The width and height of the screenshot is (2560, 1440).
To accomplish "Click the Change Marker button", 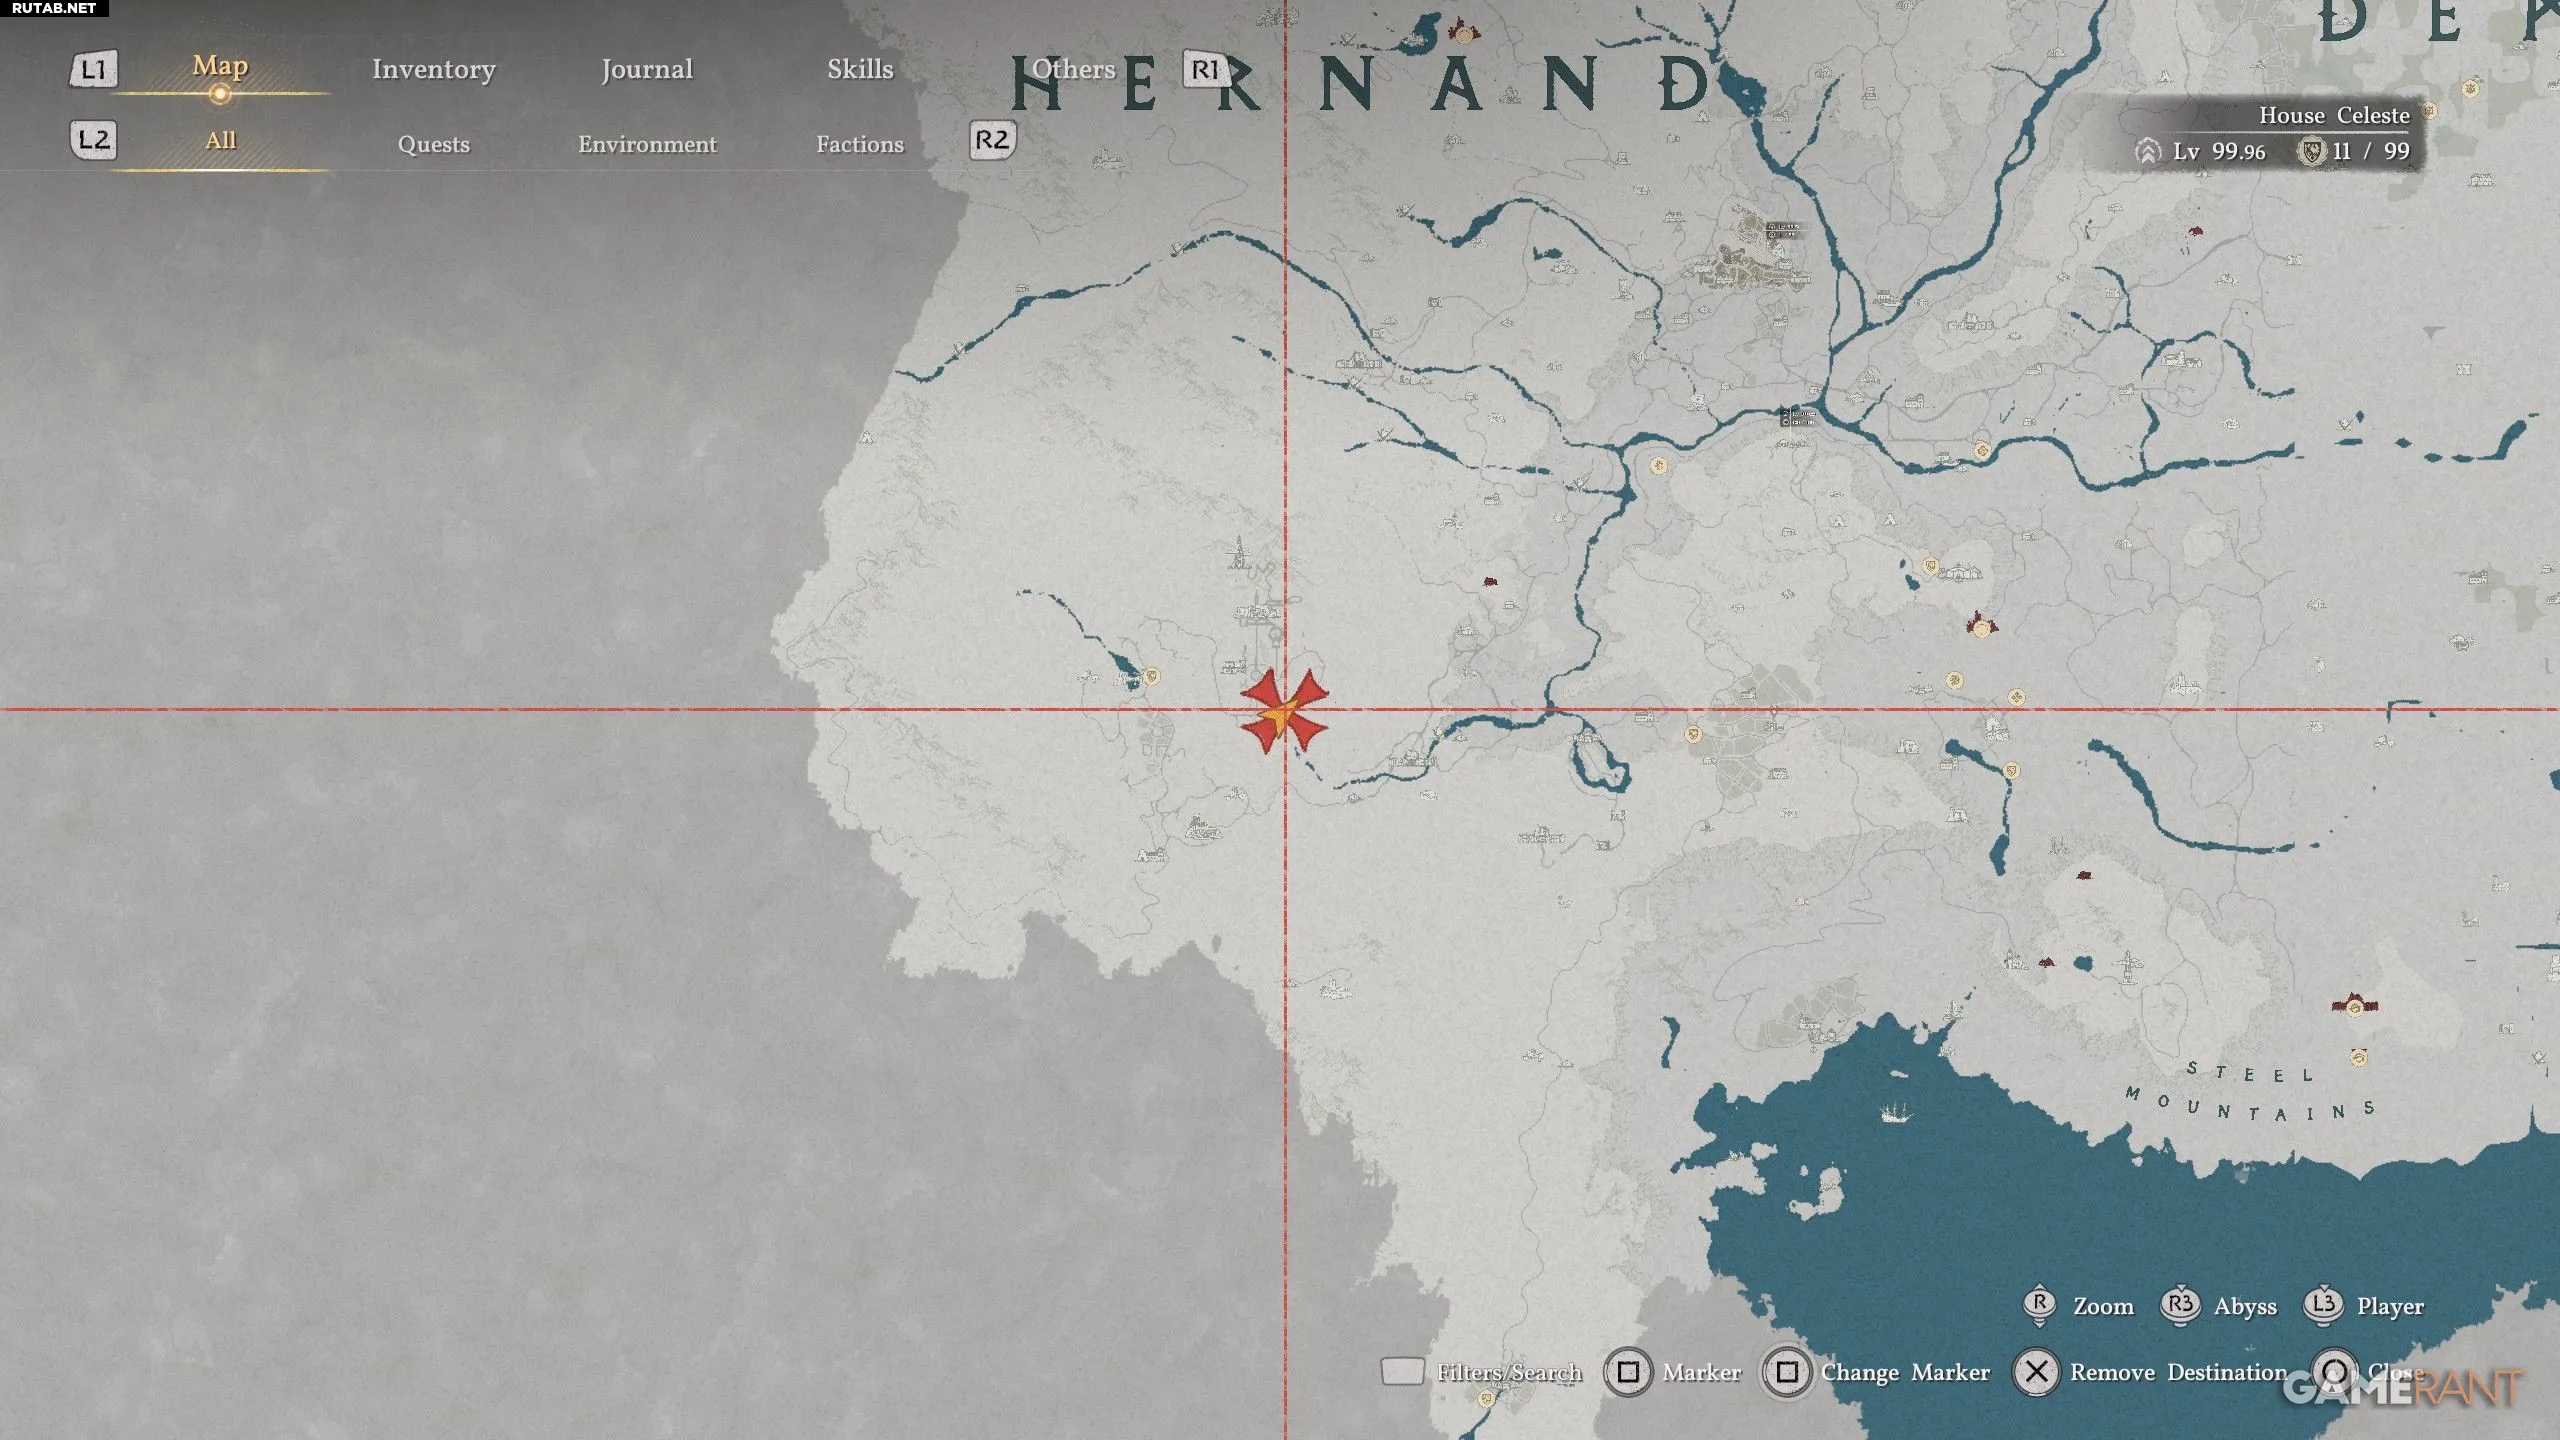I will click(1878, 1372).
